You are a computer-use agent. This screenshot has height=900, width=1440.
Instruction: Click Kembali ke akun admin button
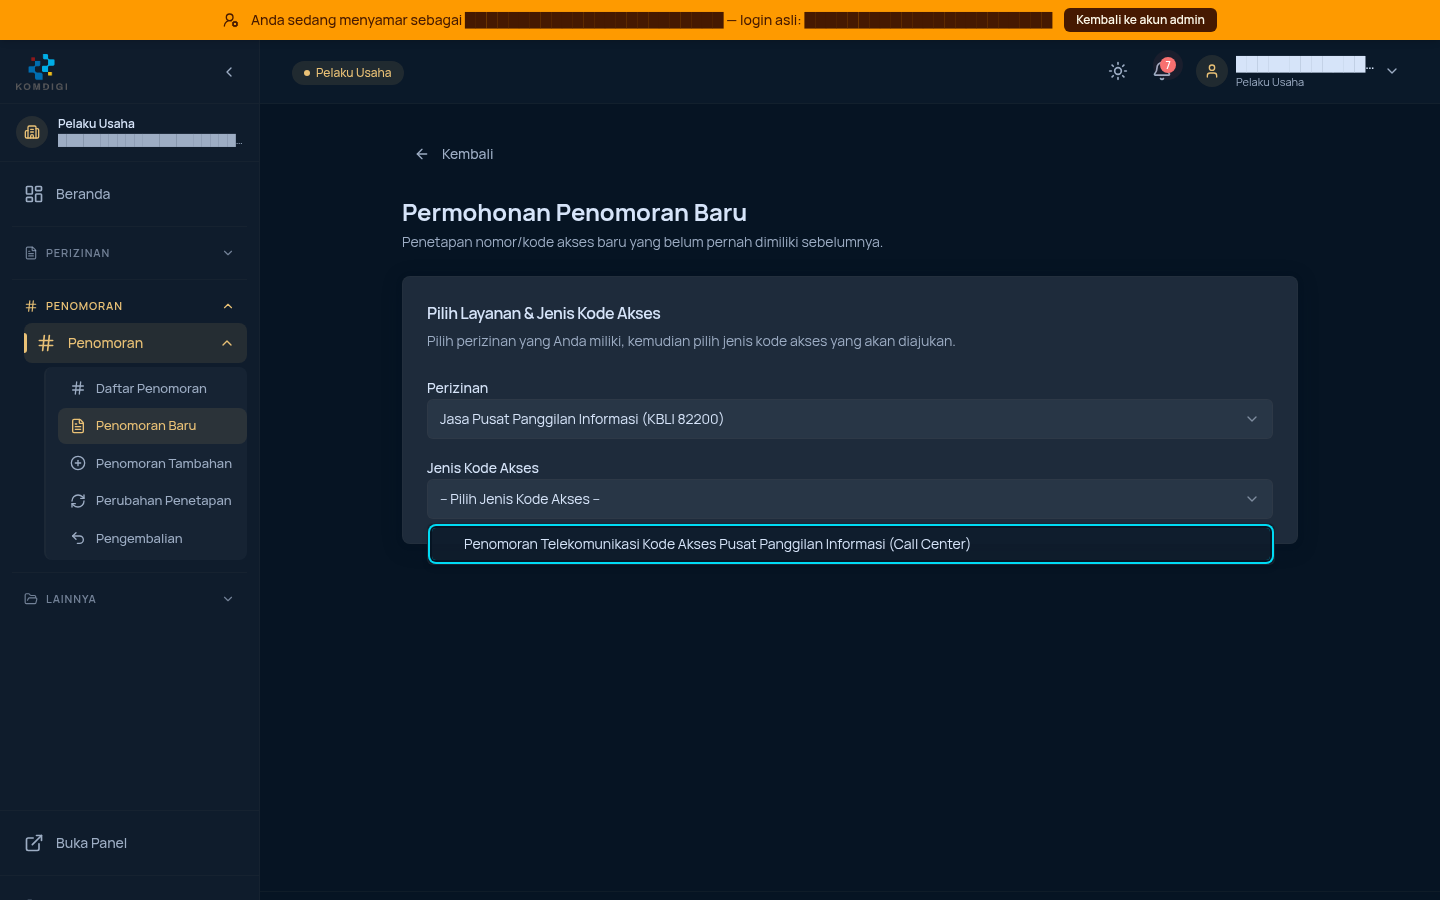1140,20
